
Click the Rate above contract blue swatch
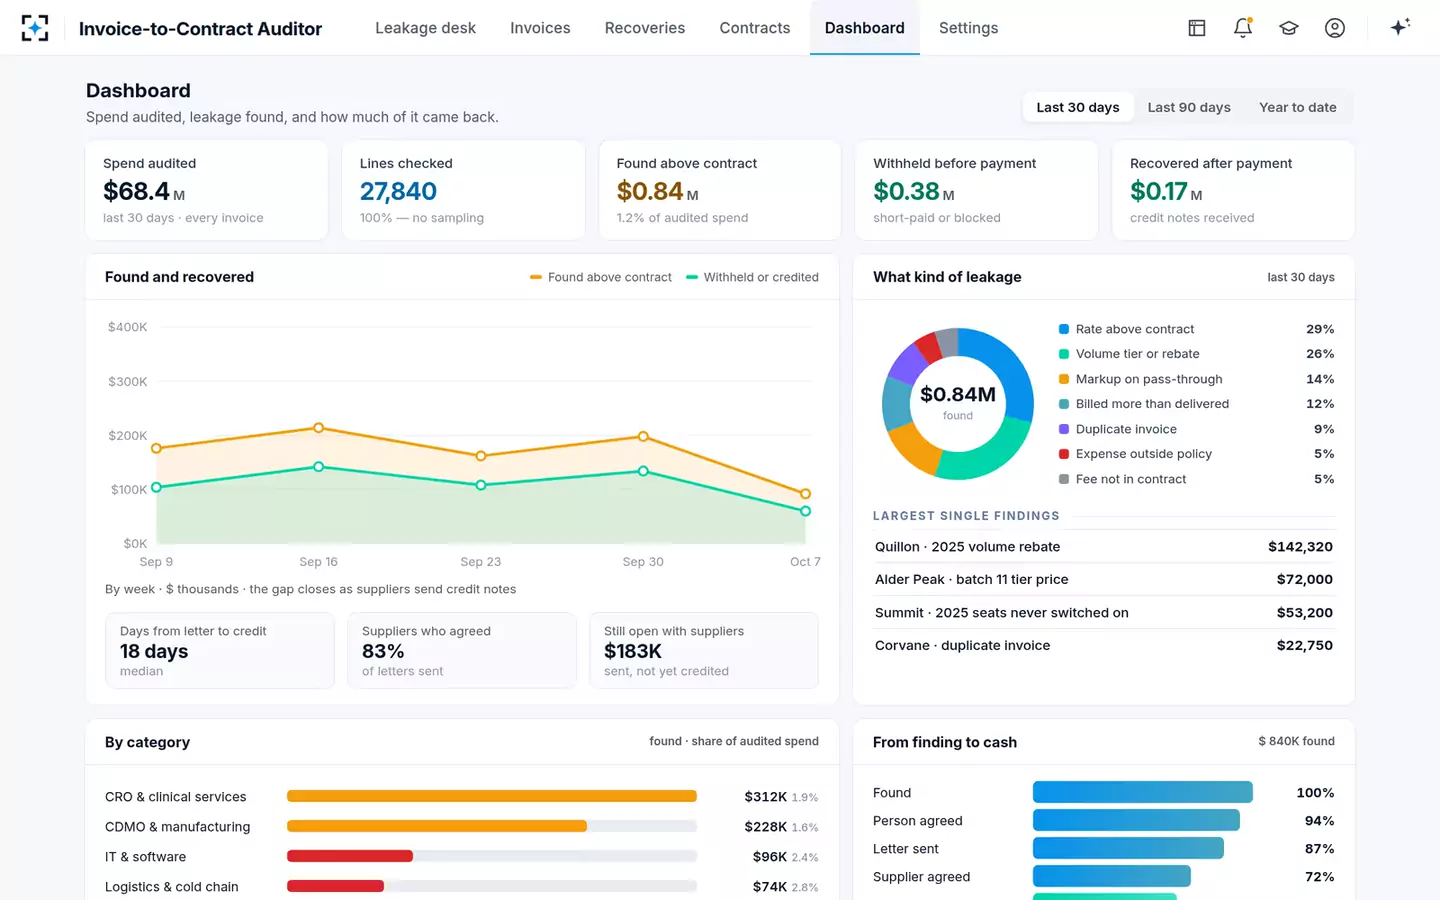coord(1064,329)
